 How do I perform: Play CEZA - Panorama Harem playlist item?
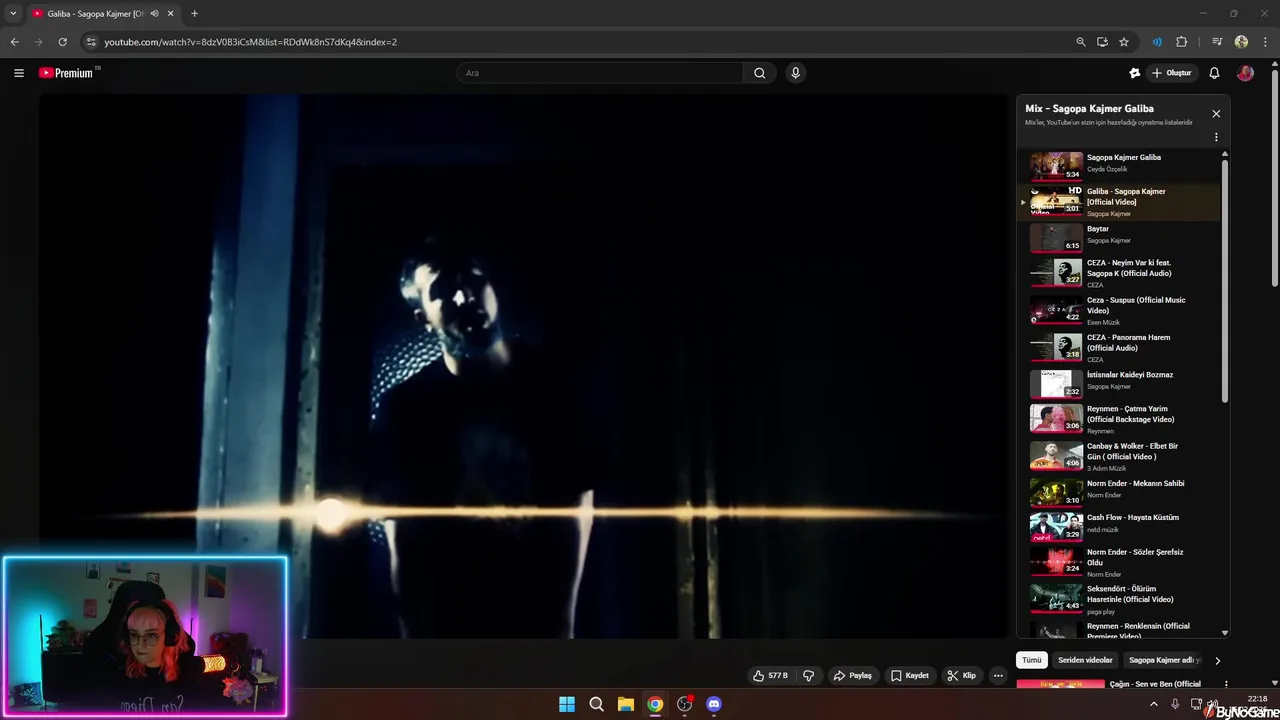point(1119,347)
